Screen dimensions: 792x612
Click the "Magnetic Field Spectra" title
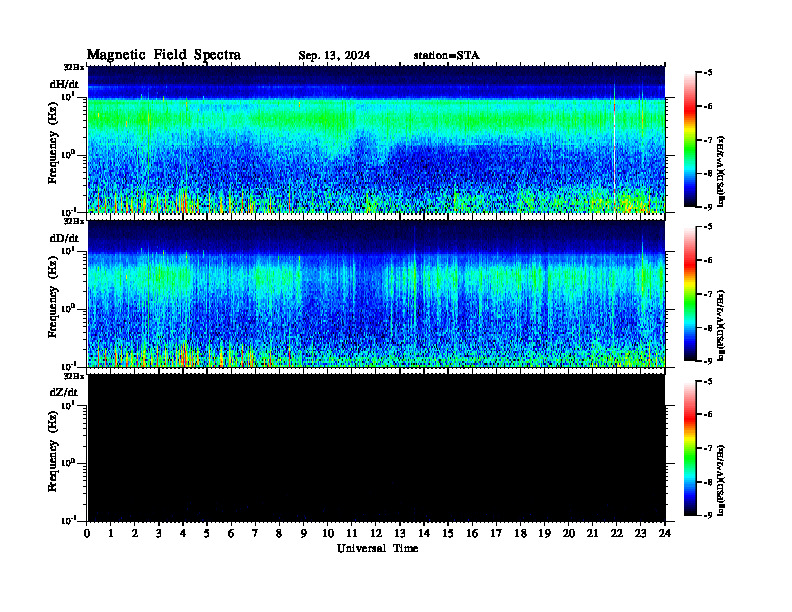(x=164, y=55)
